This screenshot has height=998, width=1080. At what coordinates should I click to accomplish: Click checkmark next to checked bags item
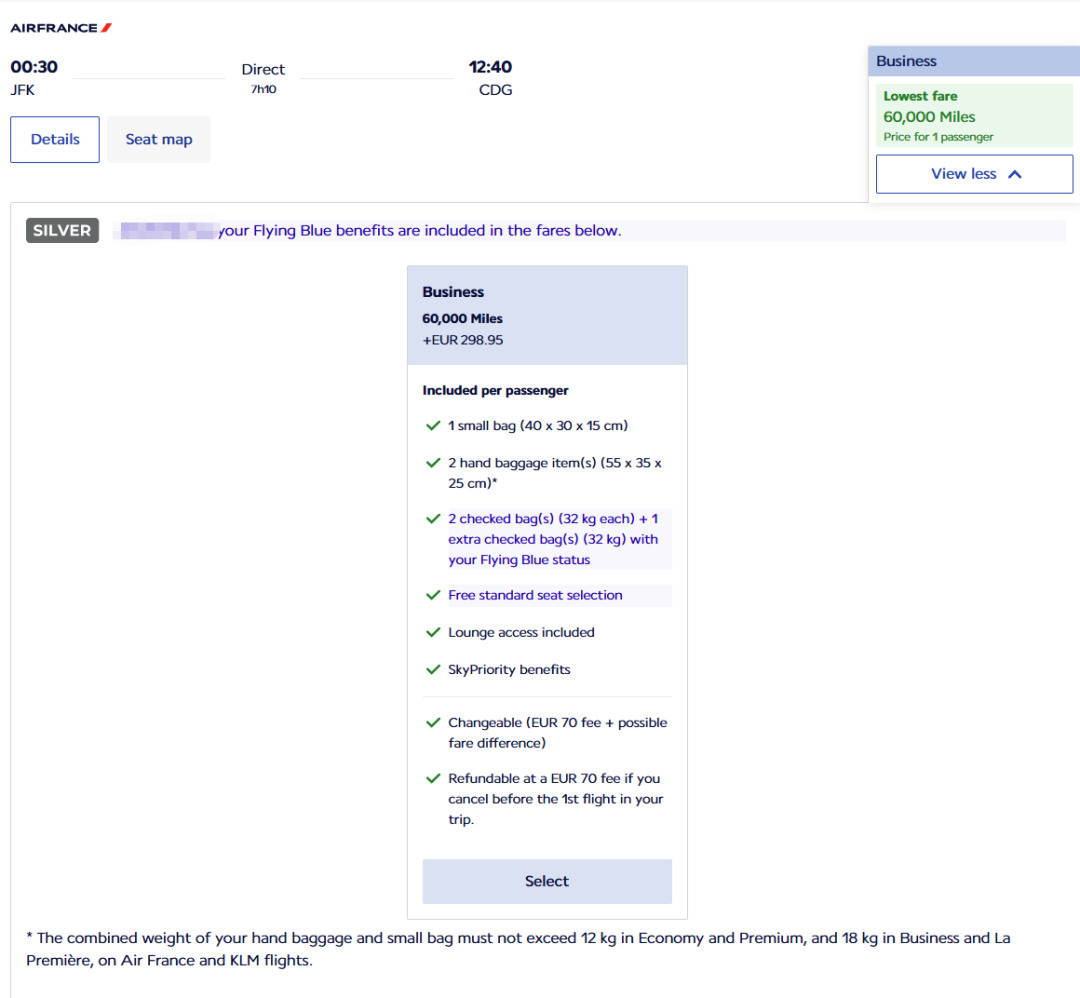[x=433, y=519]
